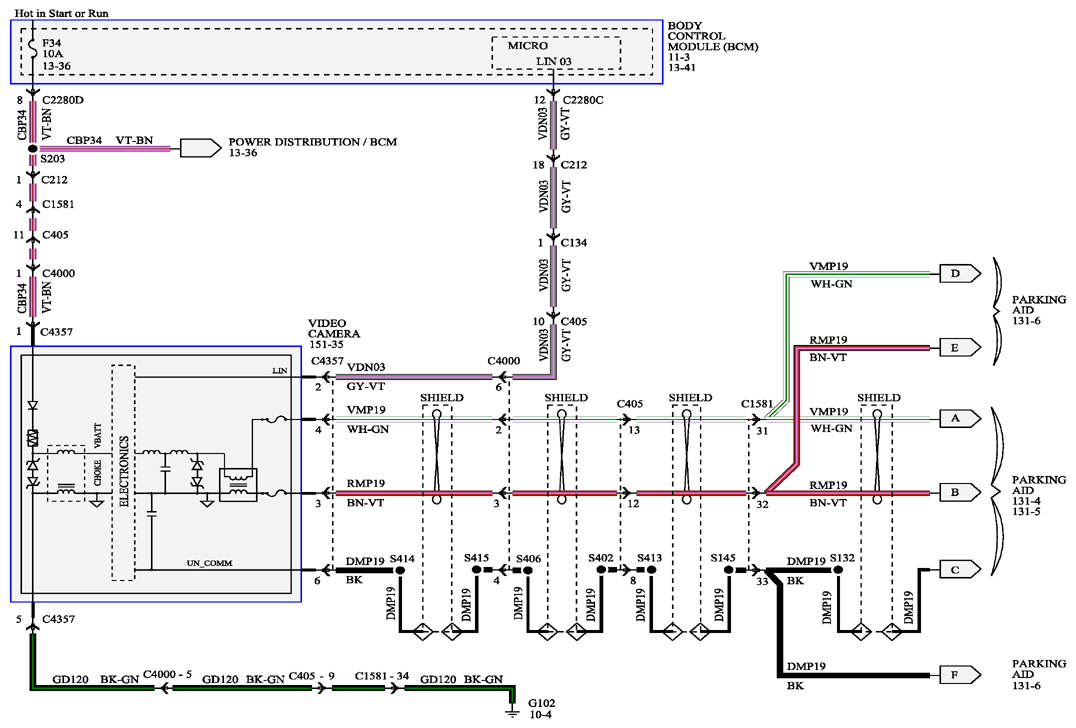Click the RMP19 label next to connector E
The width and height of the screenshot is (1076, 728).
coord(828,340)
